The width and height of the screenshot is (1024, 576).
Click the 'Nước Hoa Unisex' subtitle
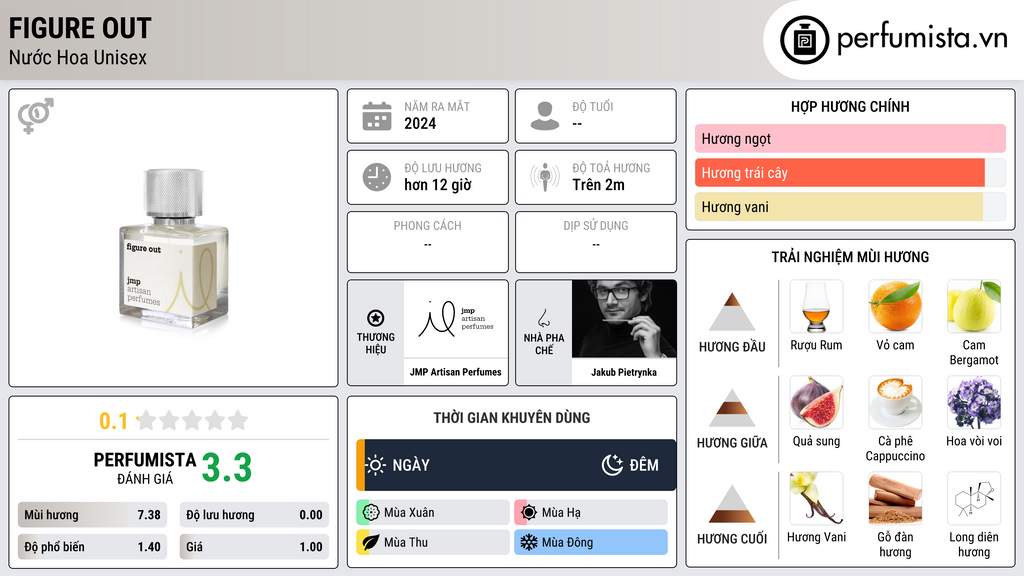[78, 57]
